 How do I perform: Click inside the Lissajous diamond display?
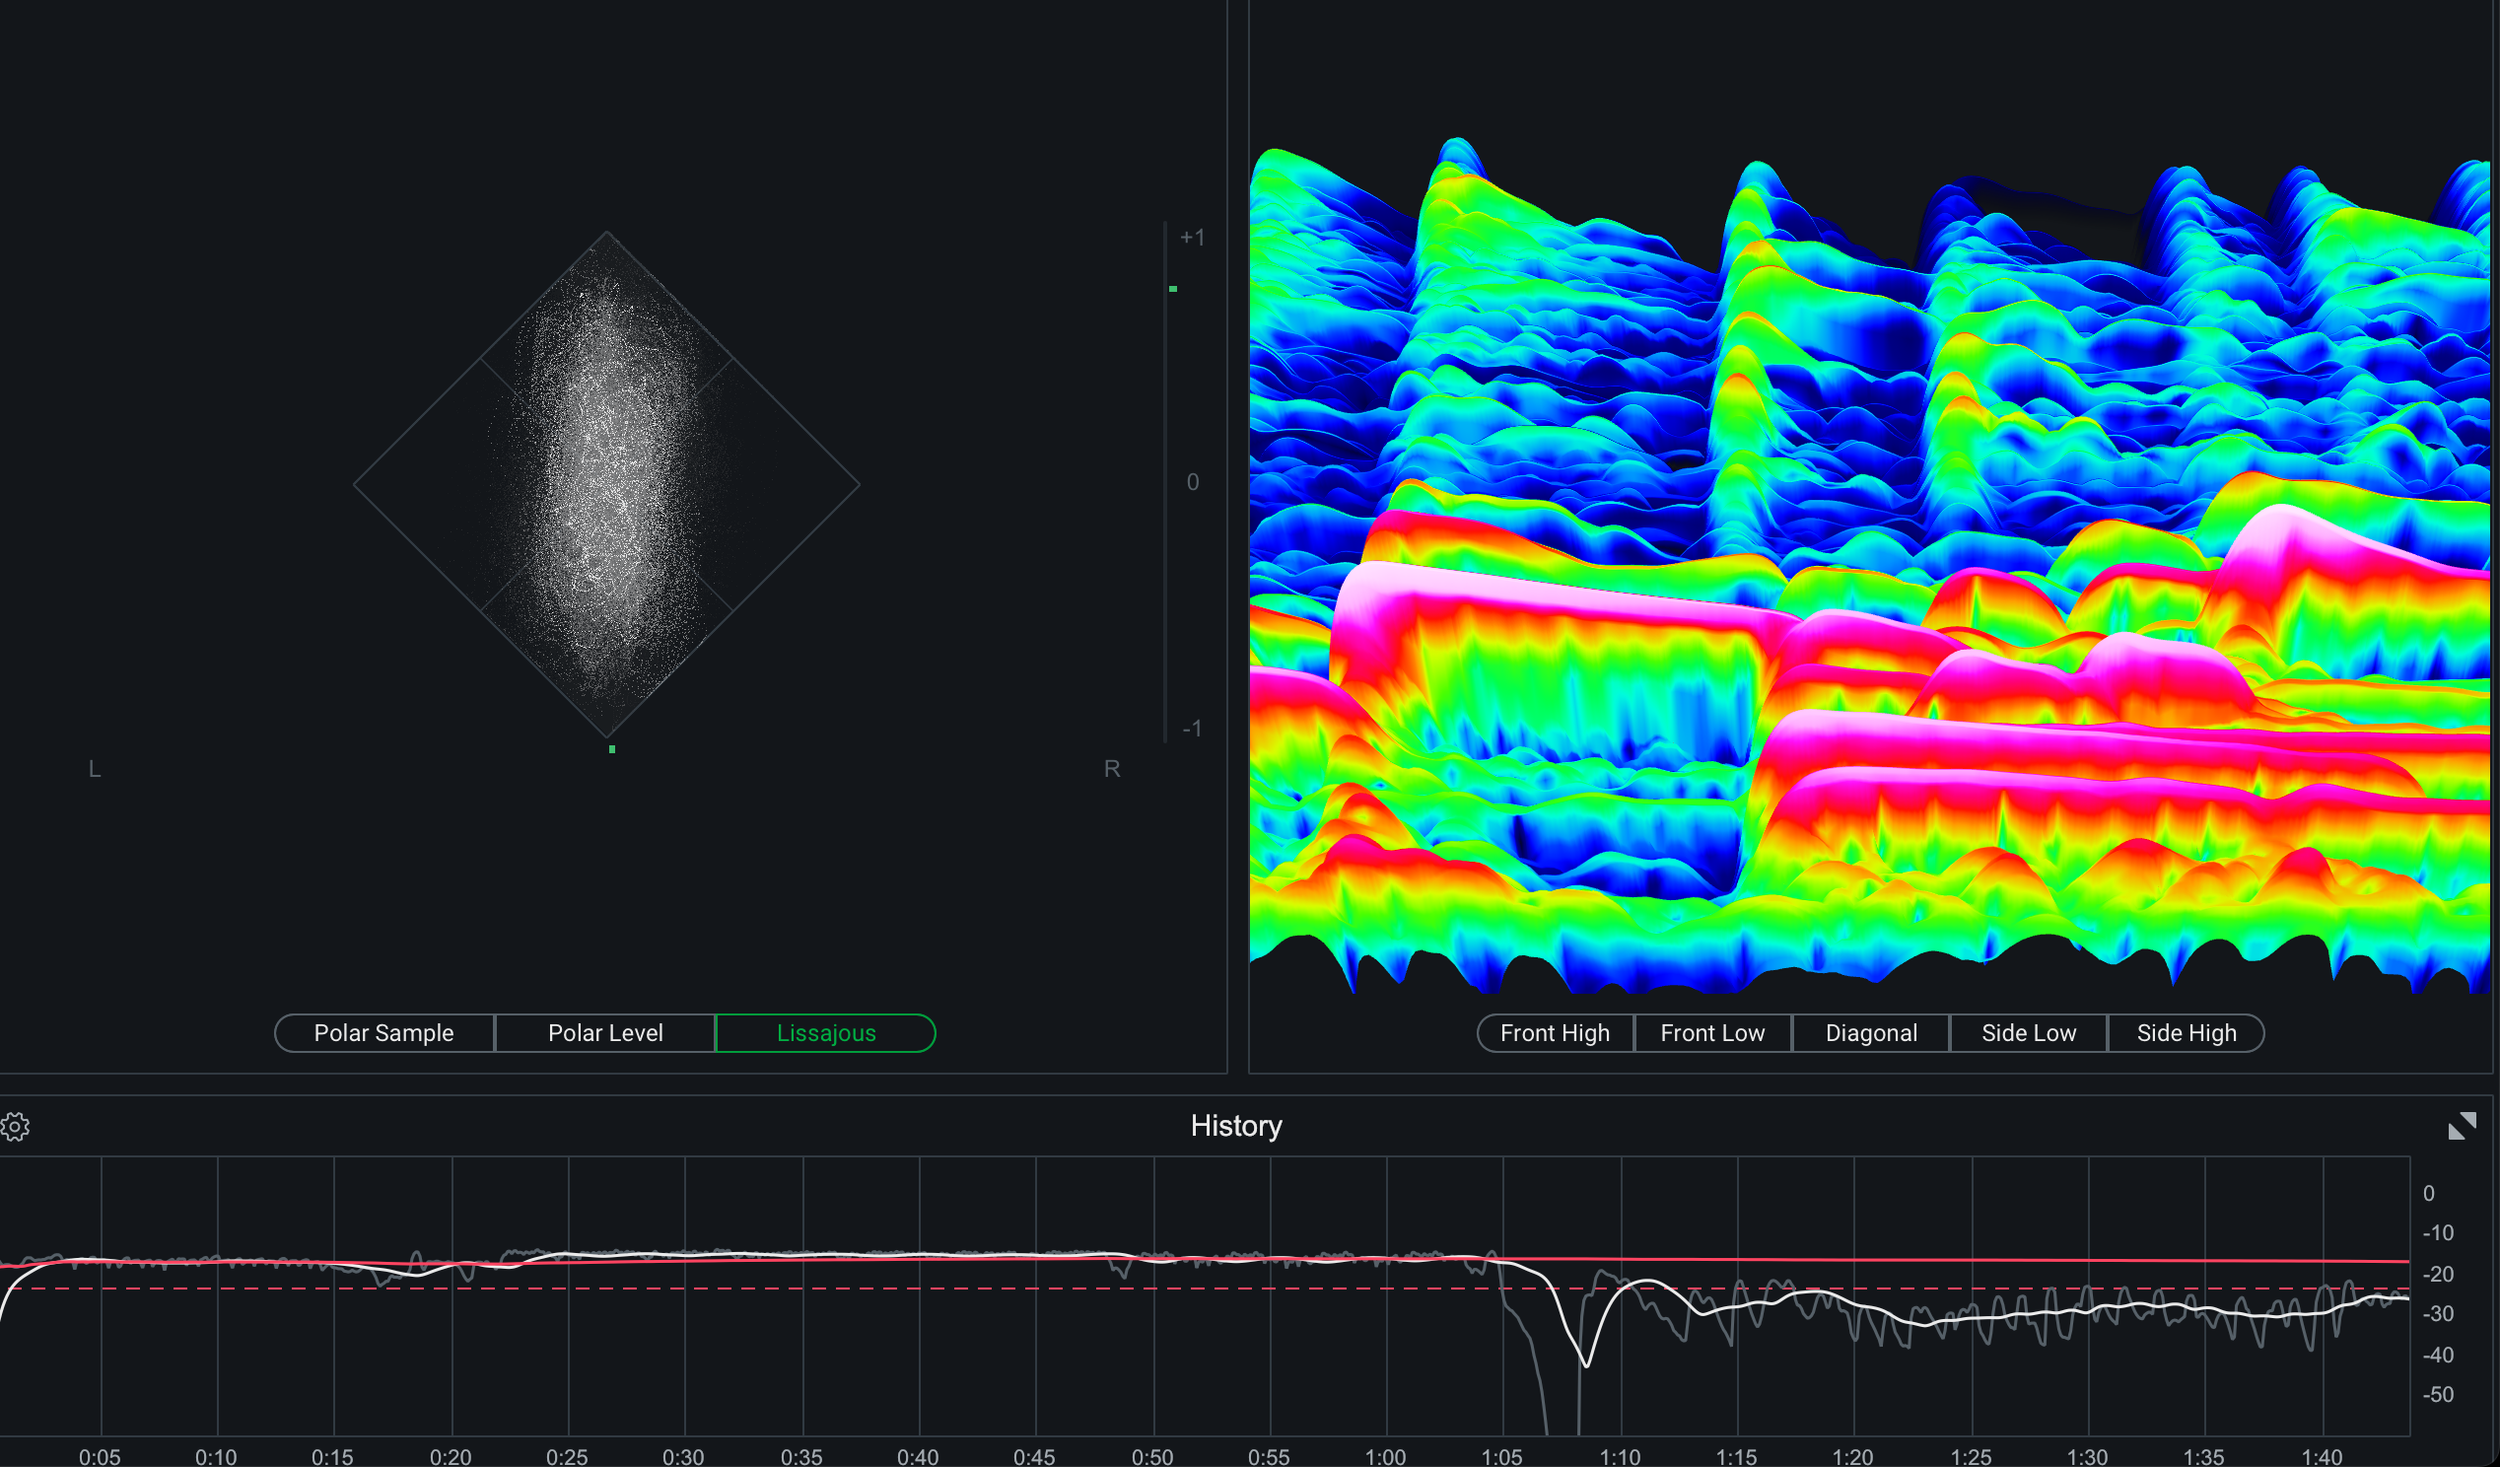click(607, 485)
